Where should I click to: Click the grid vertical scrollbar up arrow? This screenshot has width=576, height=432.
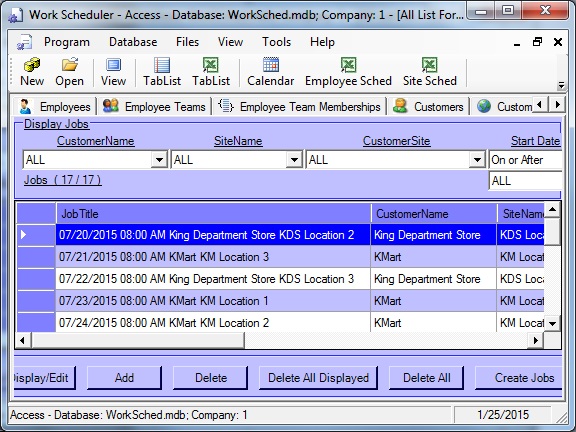pyautogui.click(x=552, y=210)
